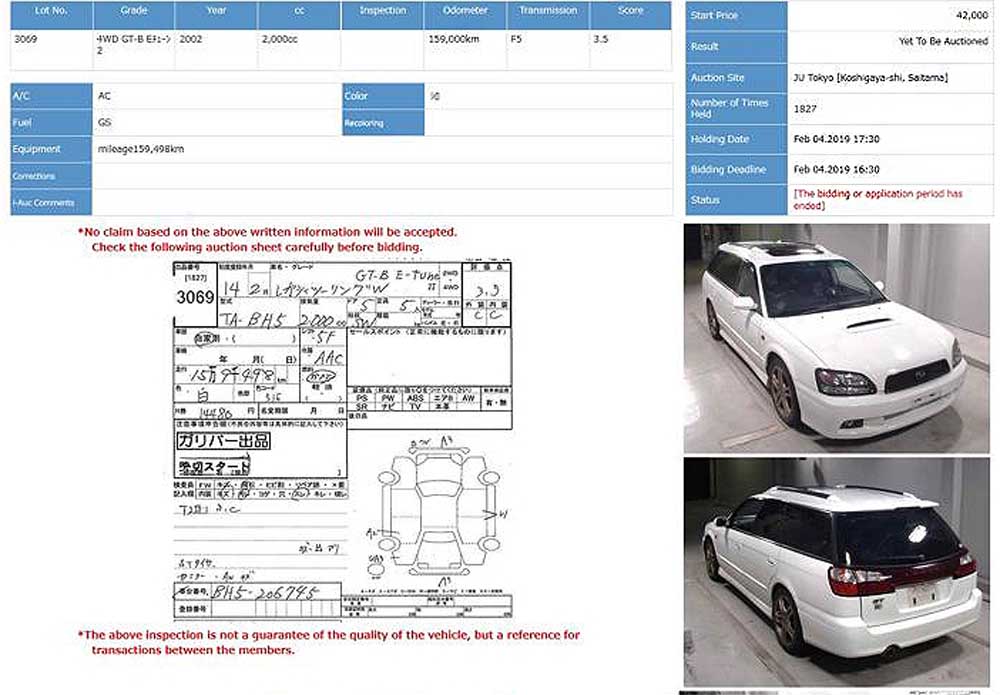Viewport: 1000px width, 695px height.
Task: Click the Year column header
Action: [x=216, y=15]
